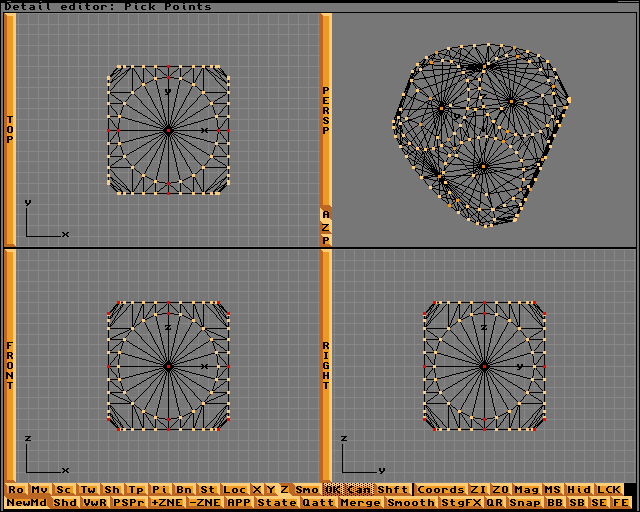Cancel operation with the Can button

[x=360, y=489]
